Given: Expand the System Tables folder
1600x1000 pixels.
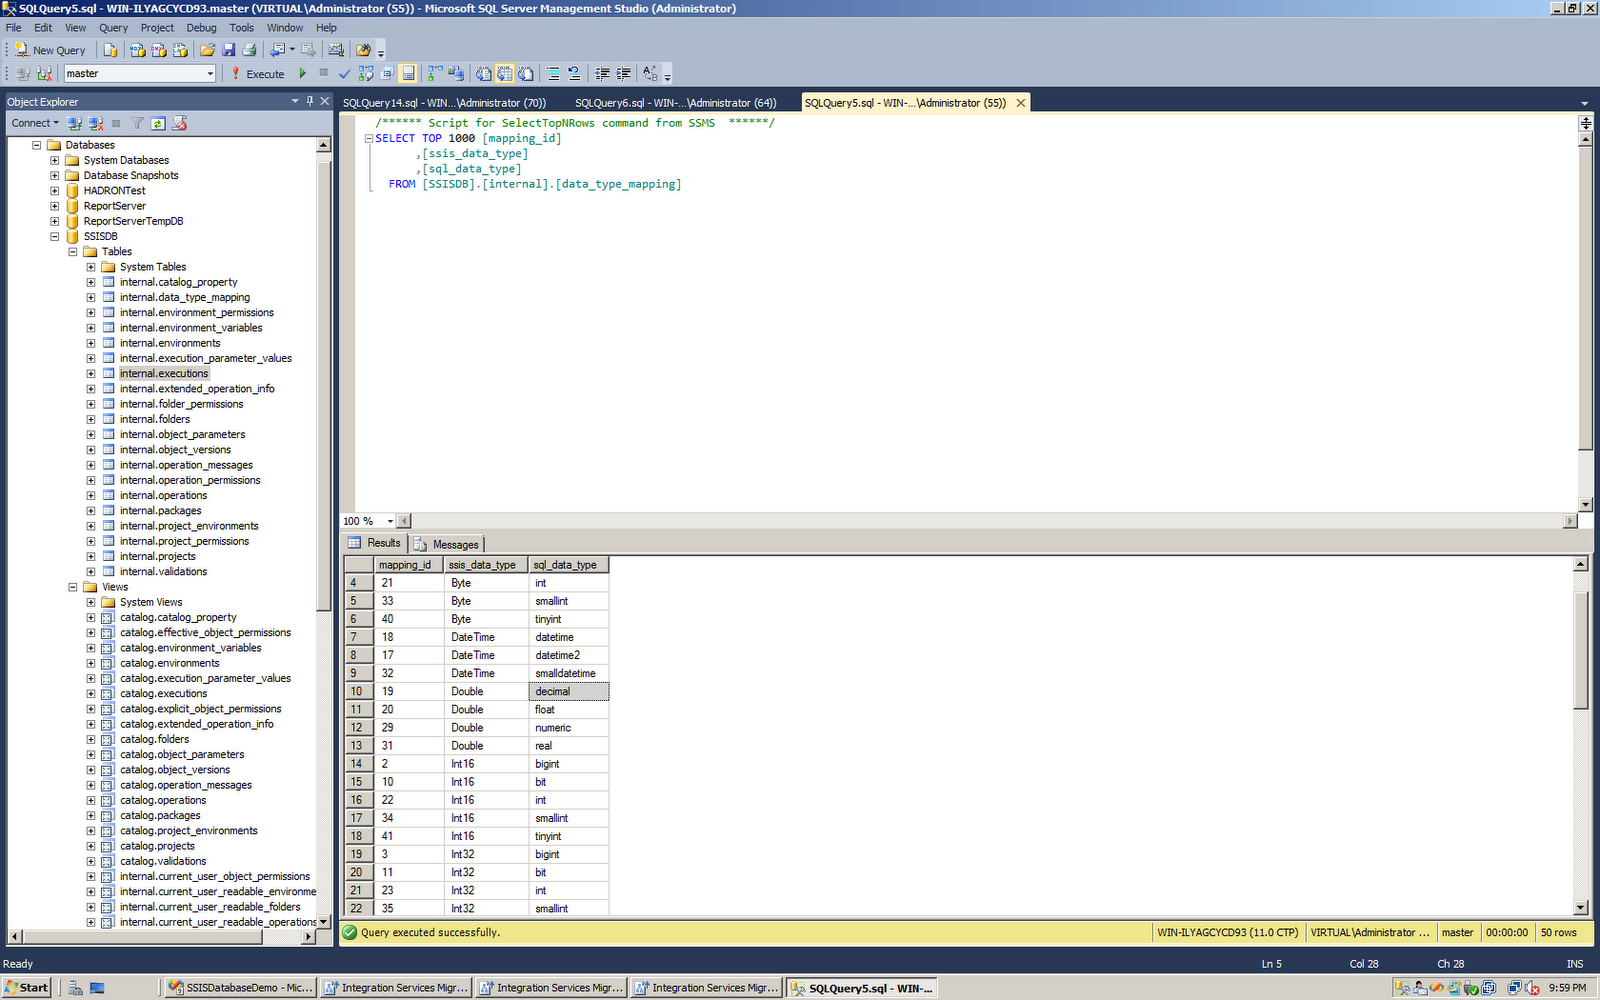Looking at the screenshot, I should 91,267.
